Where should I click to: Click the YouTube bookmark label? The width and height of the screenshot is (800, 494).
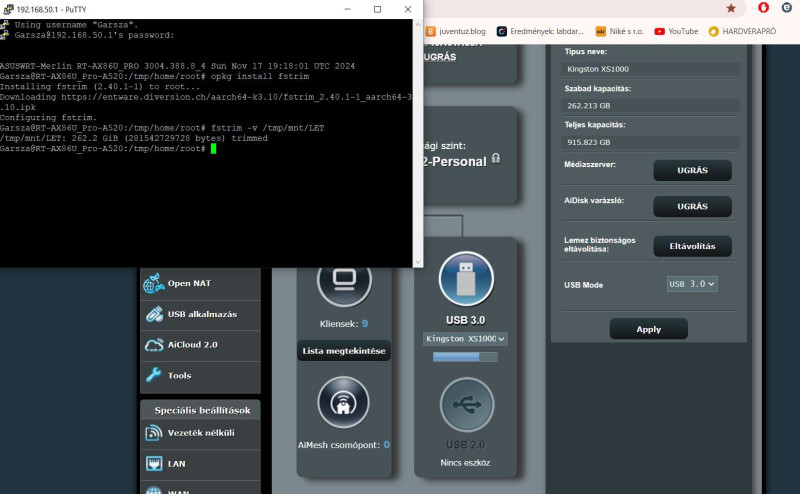click(x=683, y=31)
